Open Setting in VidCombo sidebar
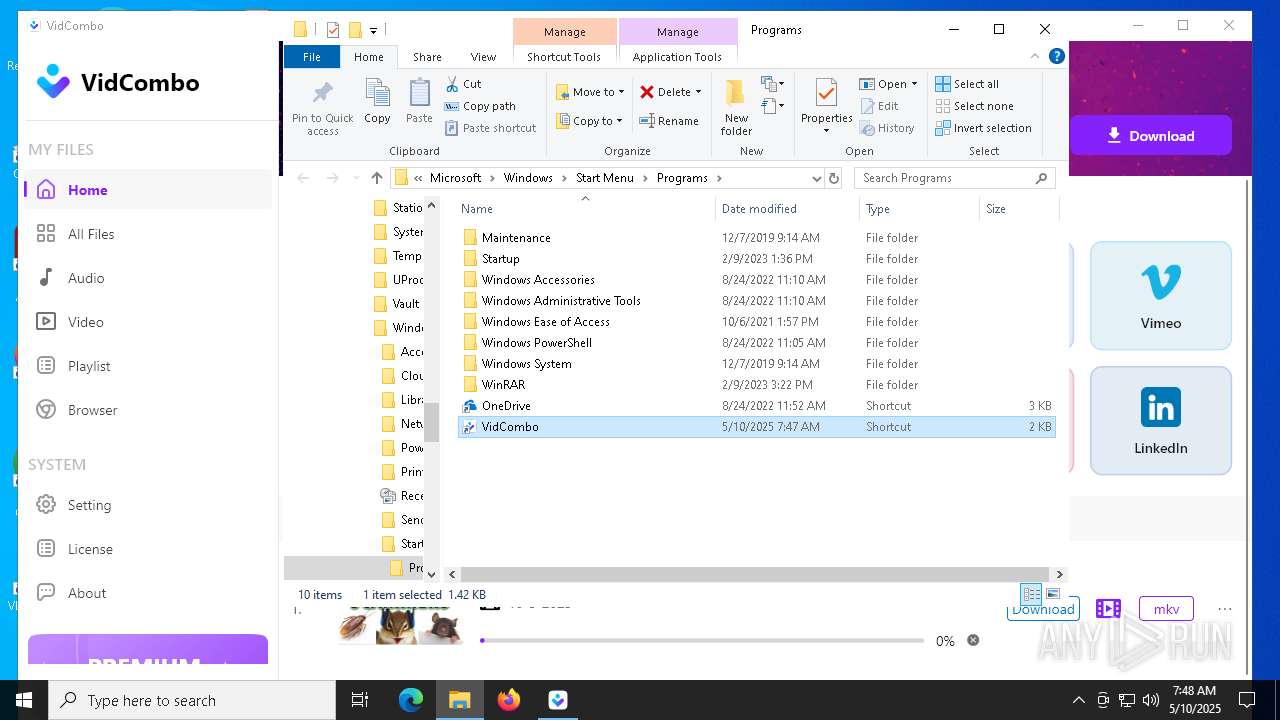The image size is (1280, 720). [x=147, y=505]
